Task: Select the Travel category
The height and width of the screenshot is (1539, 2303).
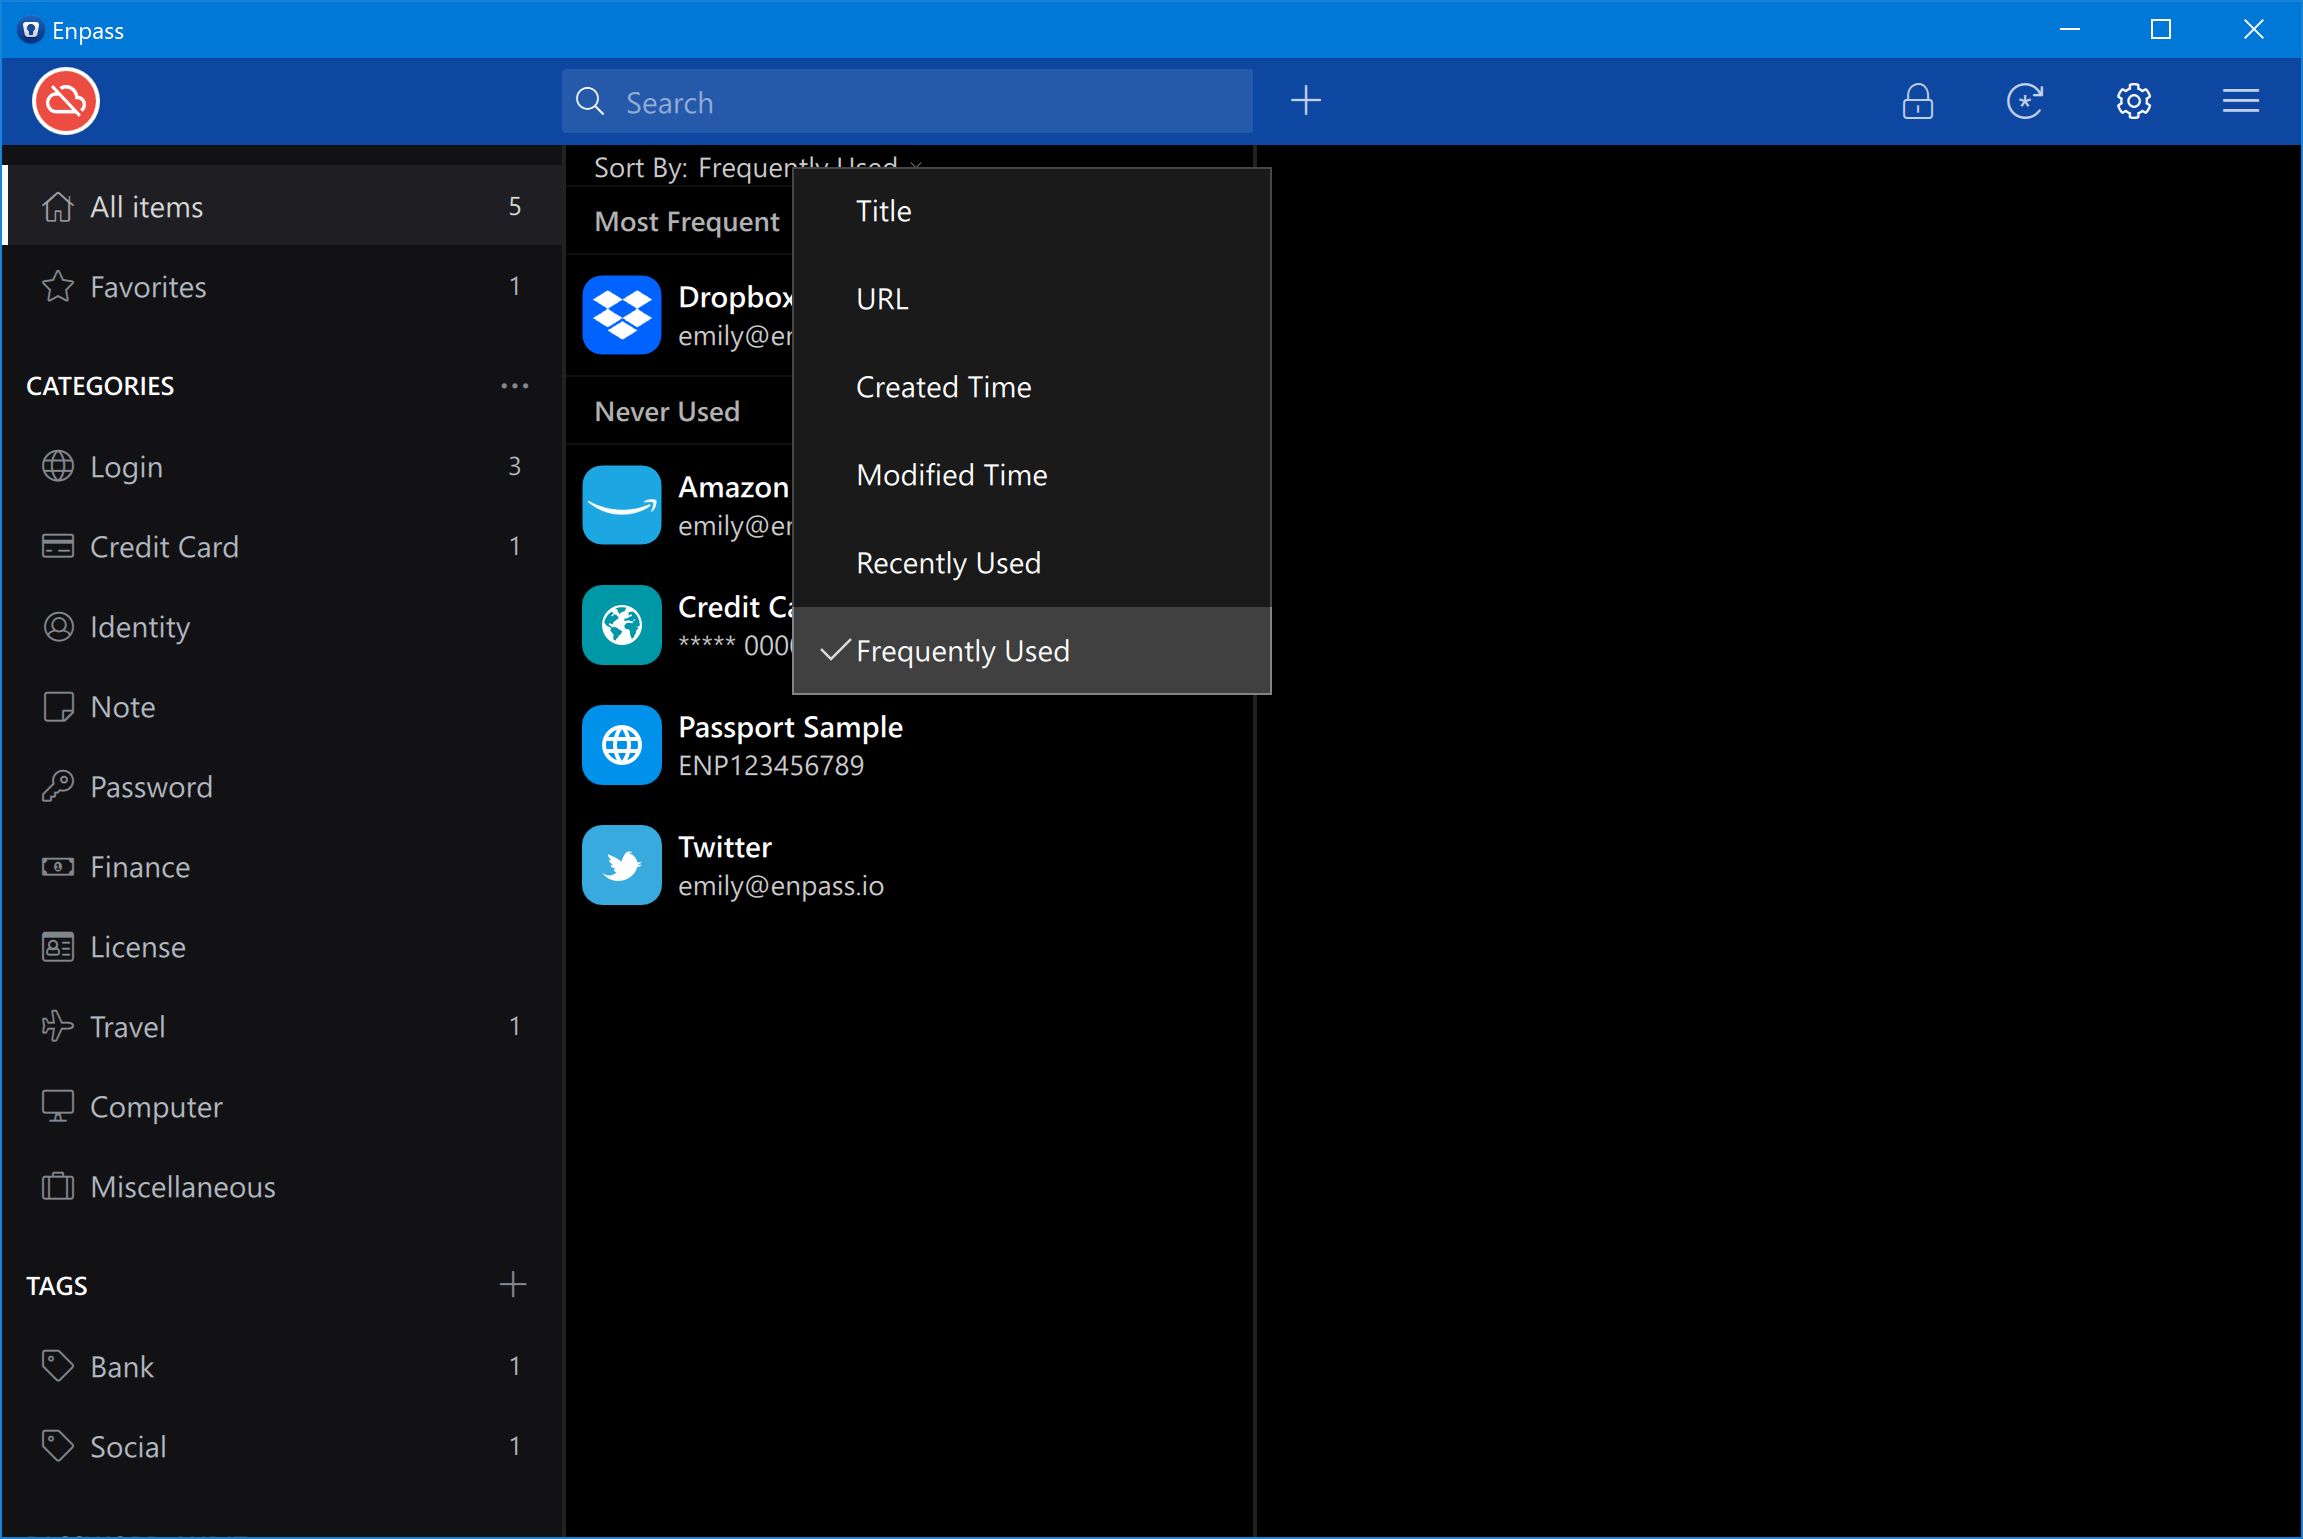Action: (x=283, y=1026)
